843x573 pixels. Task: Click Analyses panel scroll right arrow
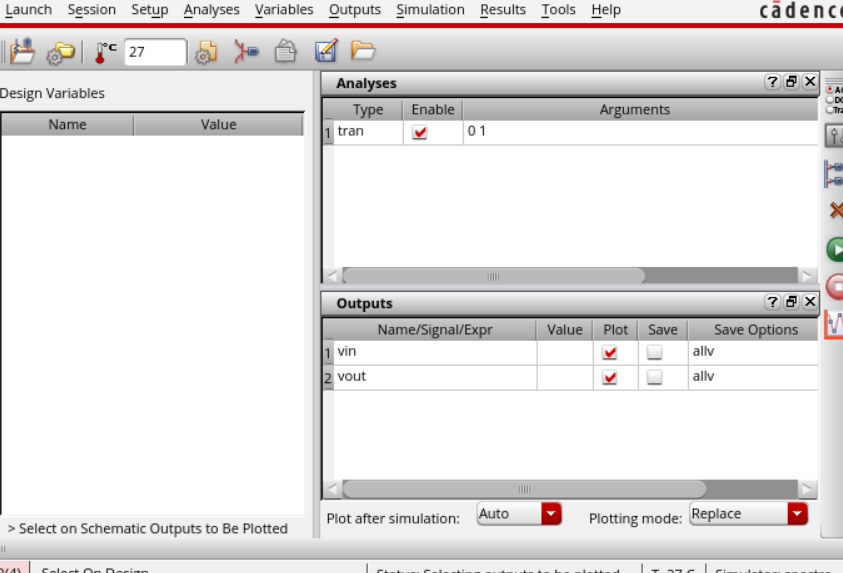click(x=806, y=277)
